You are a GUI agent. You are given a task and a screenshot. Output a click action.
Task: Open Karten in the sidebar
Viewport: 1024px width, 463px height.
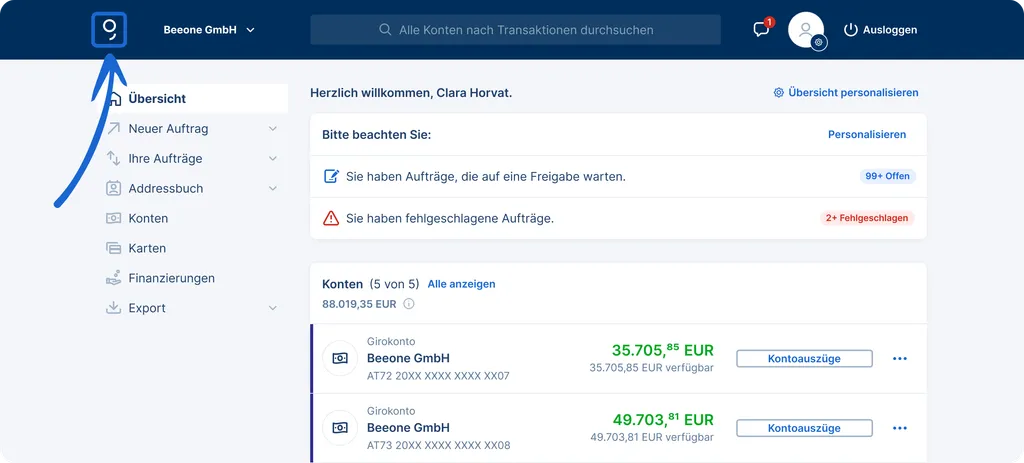coord(147,248)
